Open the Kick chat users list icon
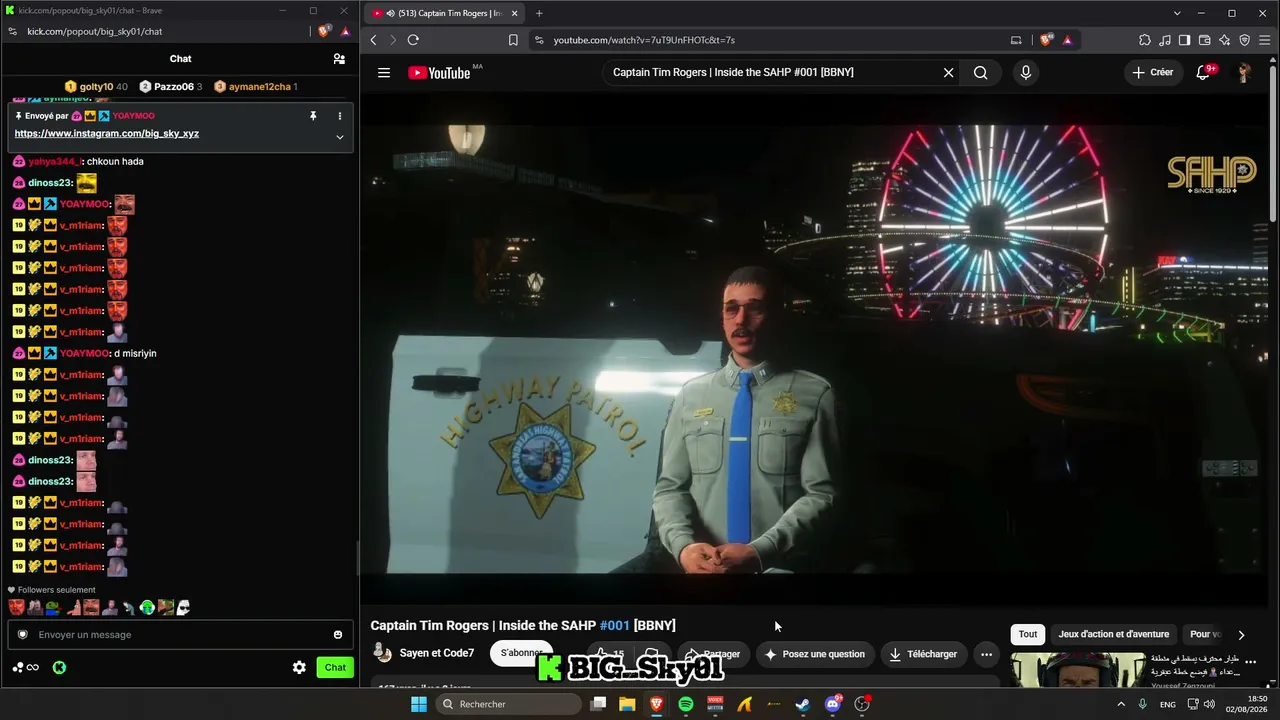The image size is (1280, 720). click(339, 59)
